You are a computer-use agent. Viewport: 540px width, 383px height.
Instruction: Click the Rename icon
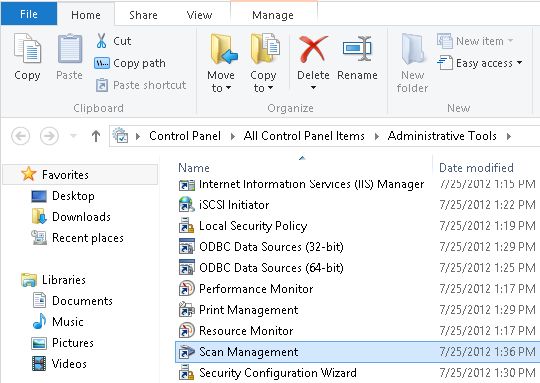tap(357, 49)
